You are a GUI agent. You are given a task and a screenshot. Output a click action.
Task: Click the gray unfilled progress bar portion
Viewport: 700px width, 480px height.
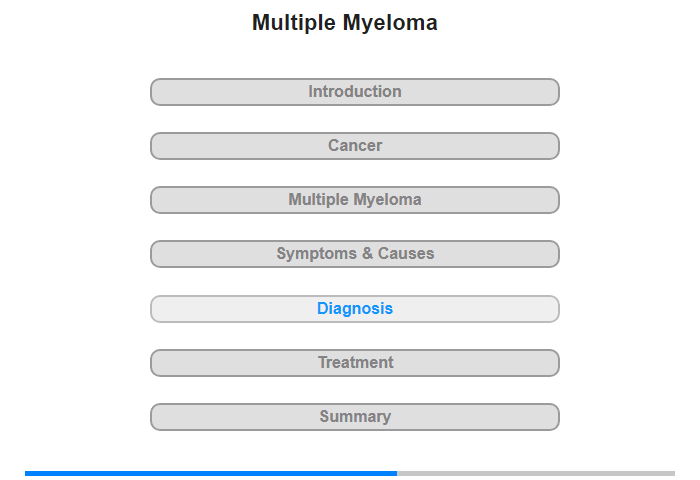pos(535,473)
